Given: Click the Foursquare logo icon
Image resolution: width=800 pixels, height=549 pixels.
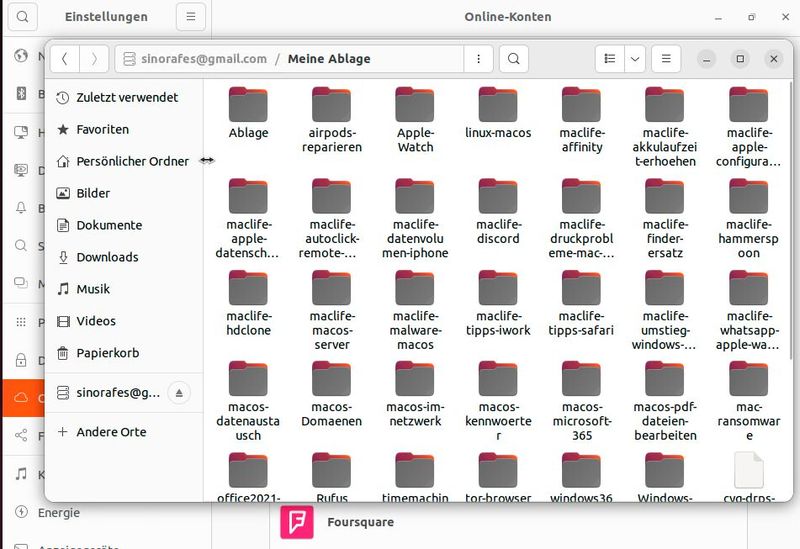Looking at the screenshot, I should coord(297,522).
